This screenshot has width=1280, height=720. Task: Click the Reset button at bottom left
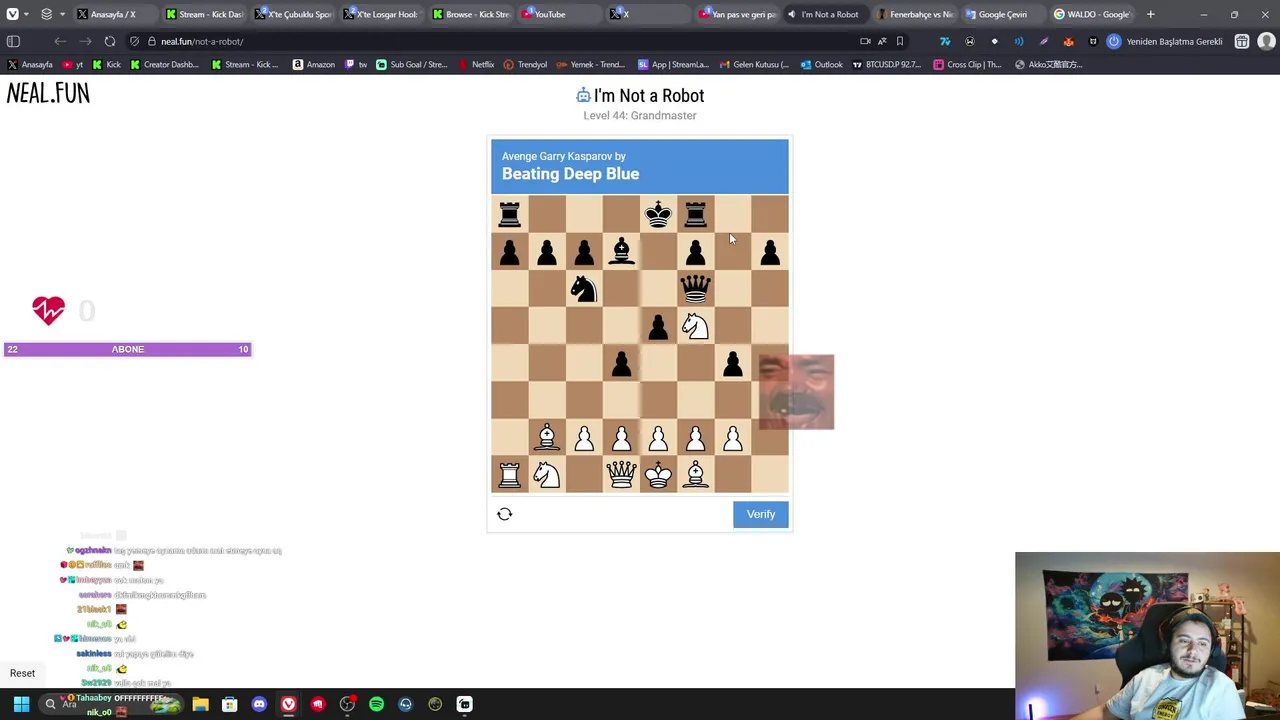[22, 673]
